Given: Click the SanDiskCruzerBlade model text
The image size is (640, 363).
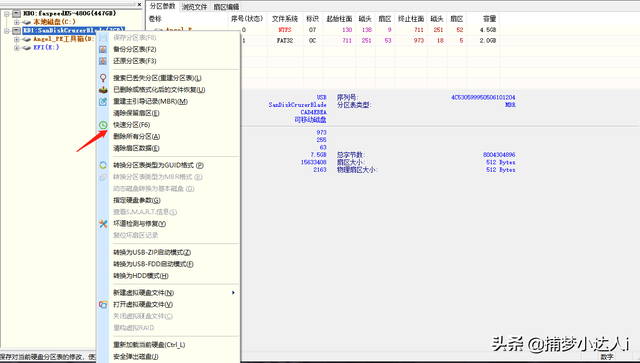Looking at the screenshot, I should coord(297,105).
